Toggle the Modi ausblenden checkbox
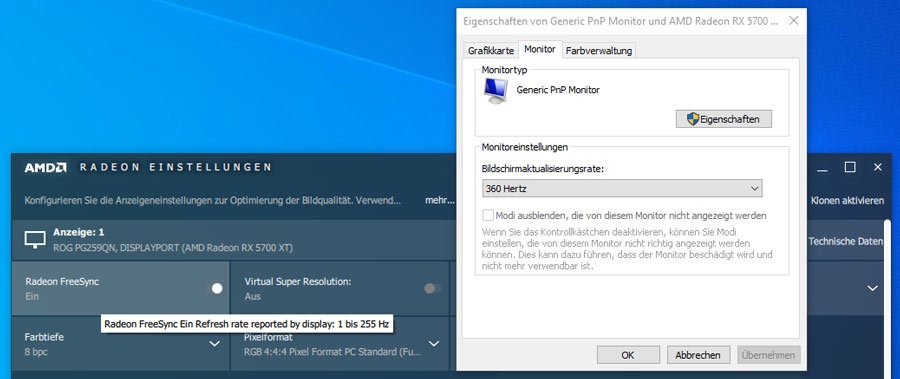This screenshot has height=379, width=900. click(x=488, y=215)
